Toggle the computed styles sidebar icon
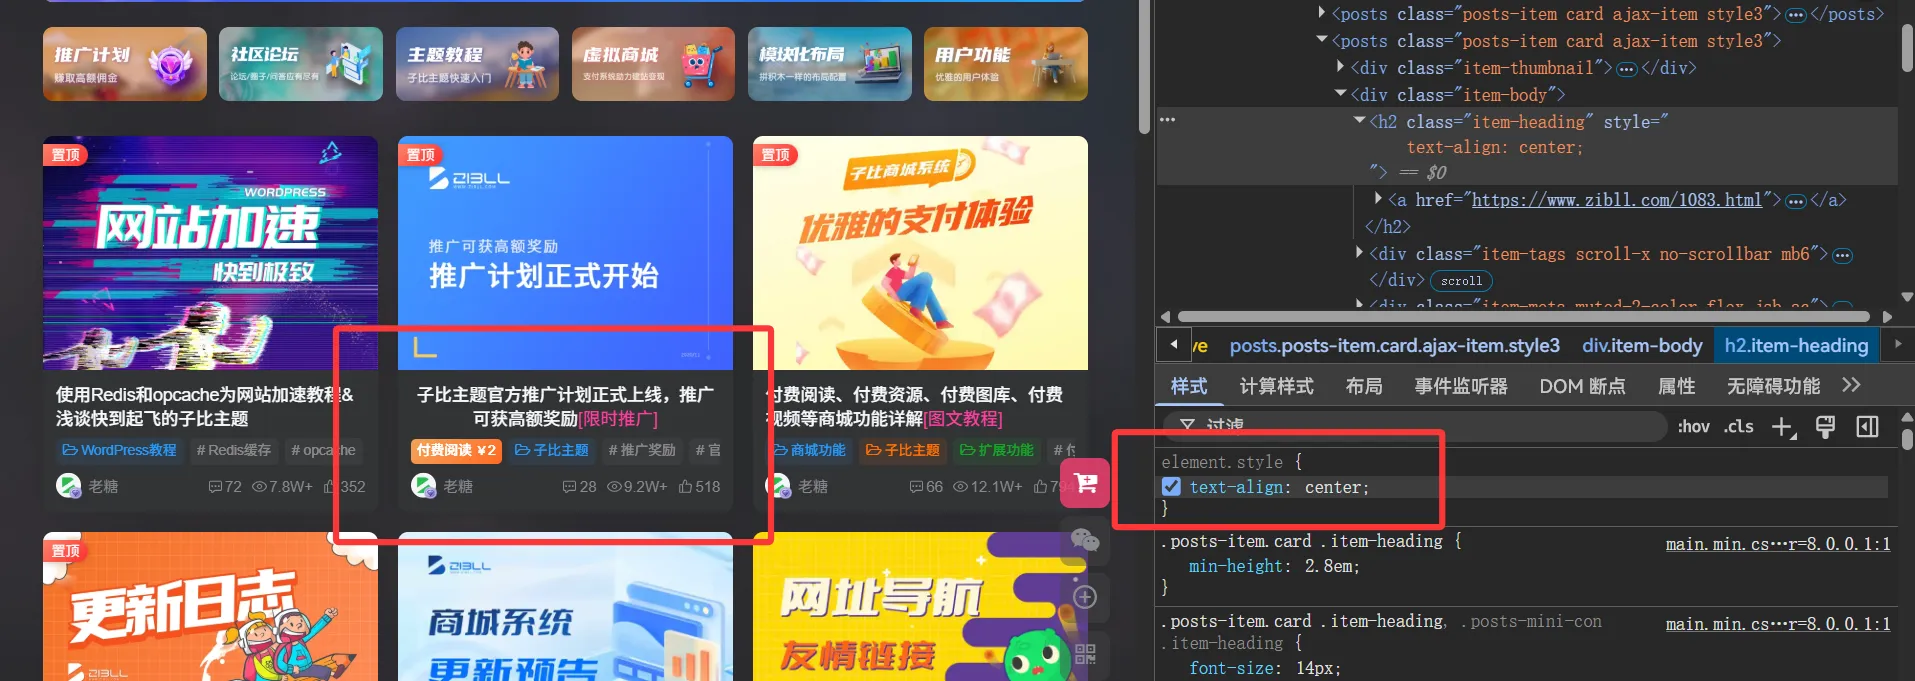Screen dimensions: 1915x681 coord(1867,427)
